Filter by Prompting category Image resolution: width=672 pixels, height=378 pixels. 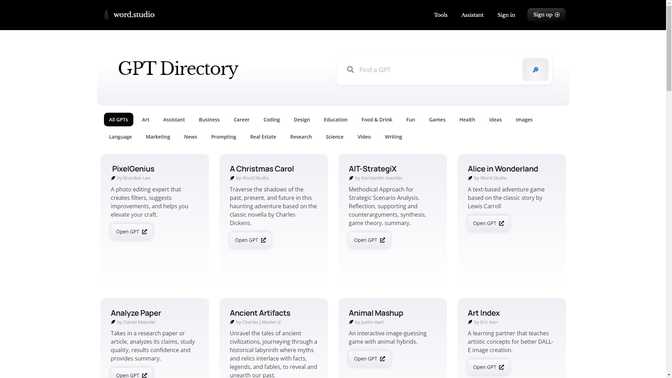coord(224,137)
